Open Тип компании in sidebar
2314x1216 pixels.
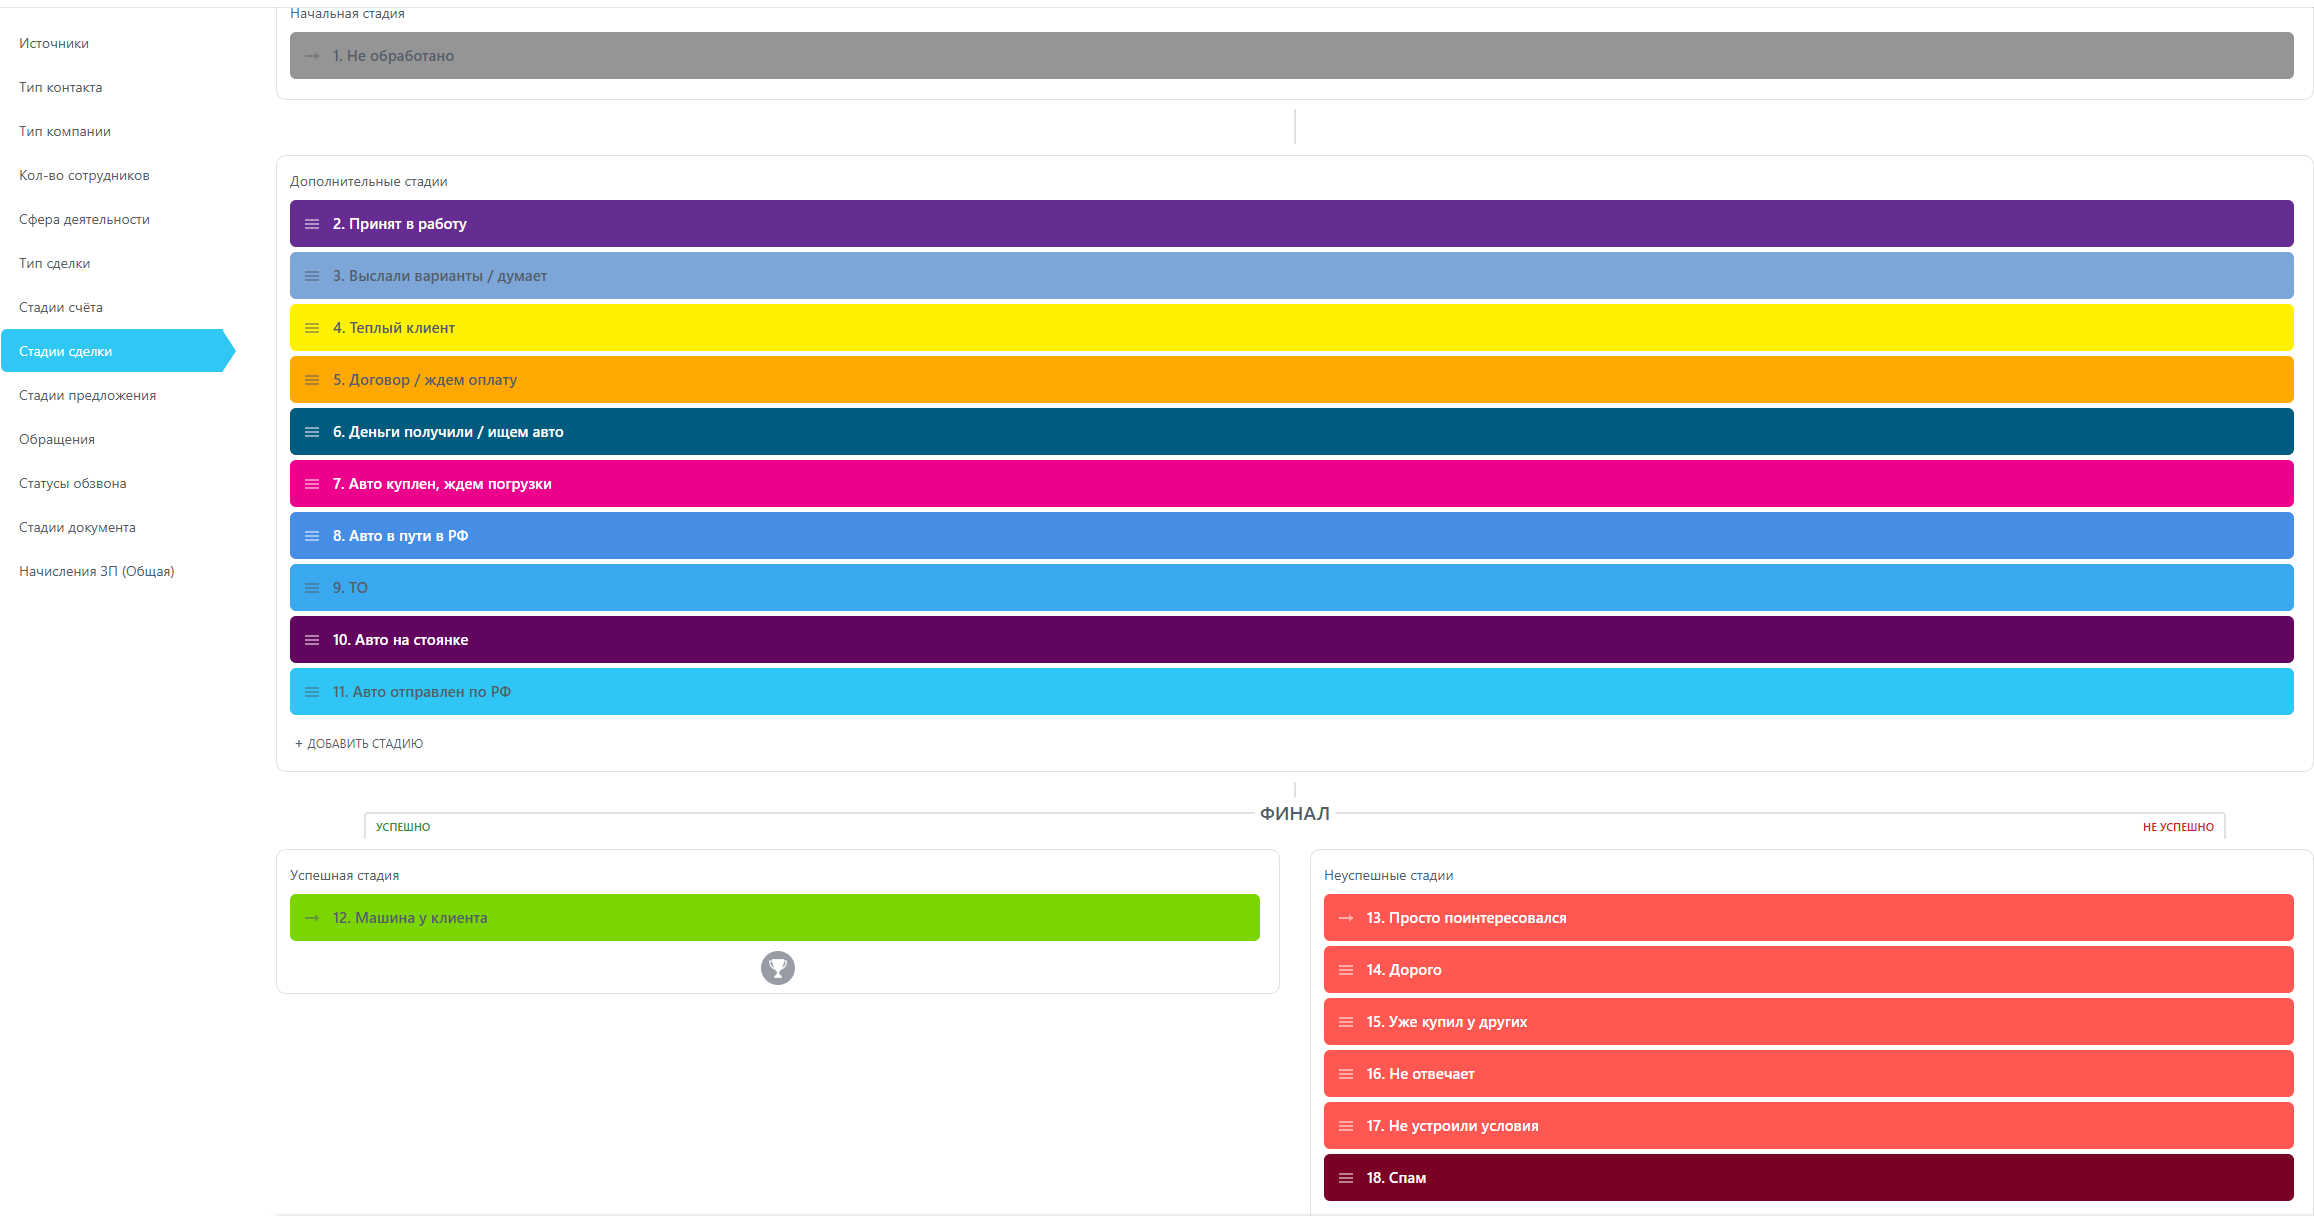65,132
